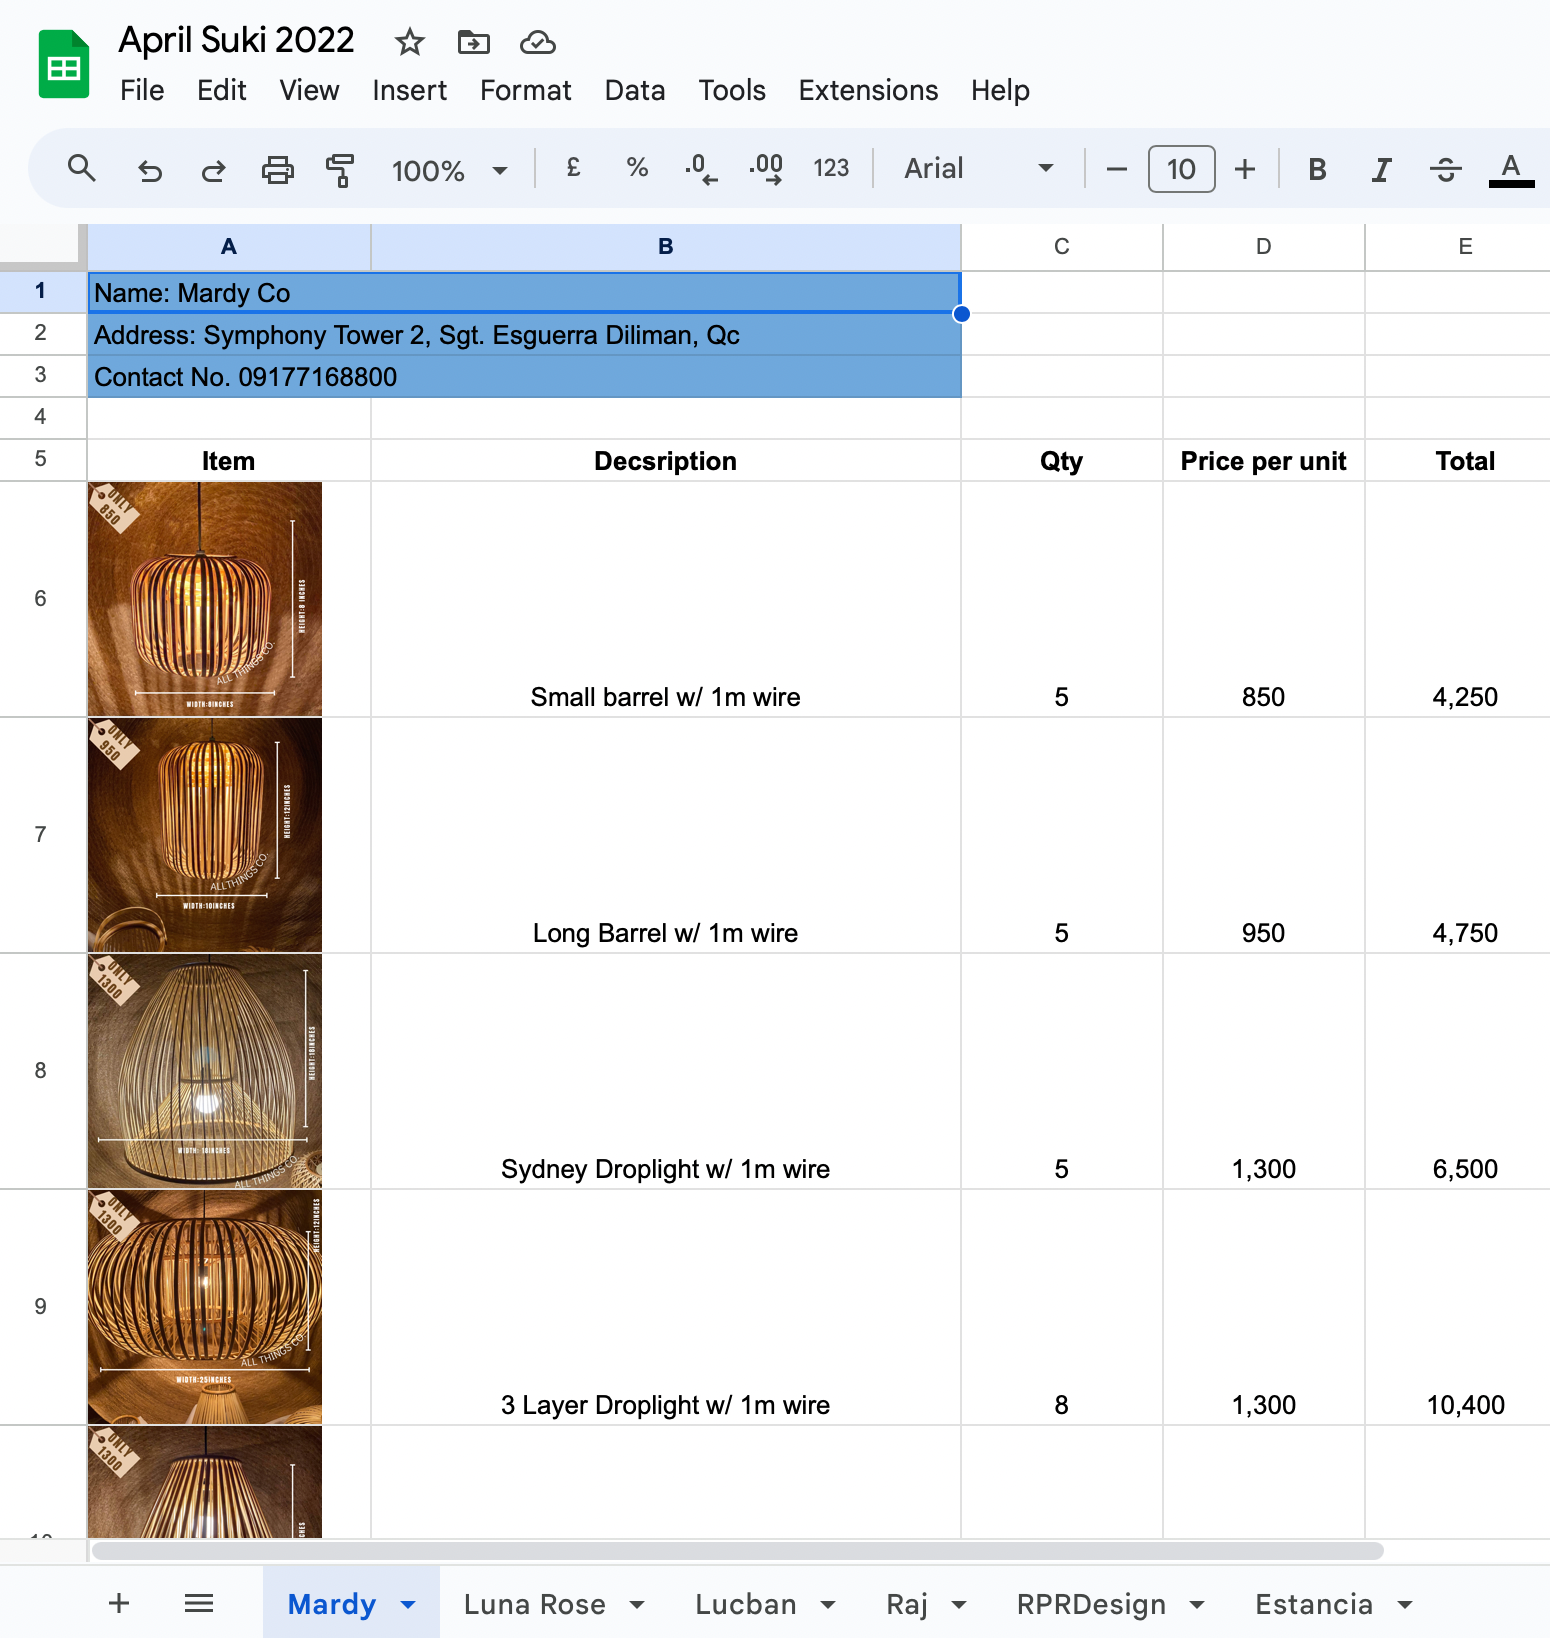Switch to the Raj sheet
Viewport: 1550px width, 1638px height.
(907, 1604)
